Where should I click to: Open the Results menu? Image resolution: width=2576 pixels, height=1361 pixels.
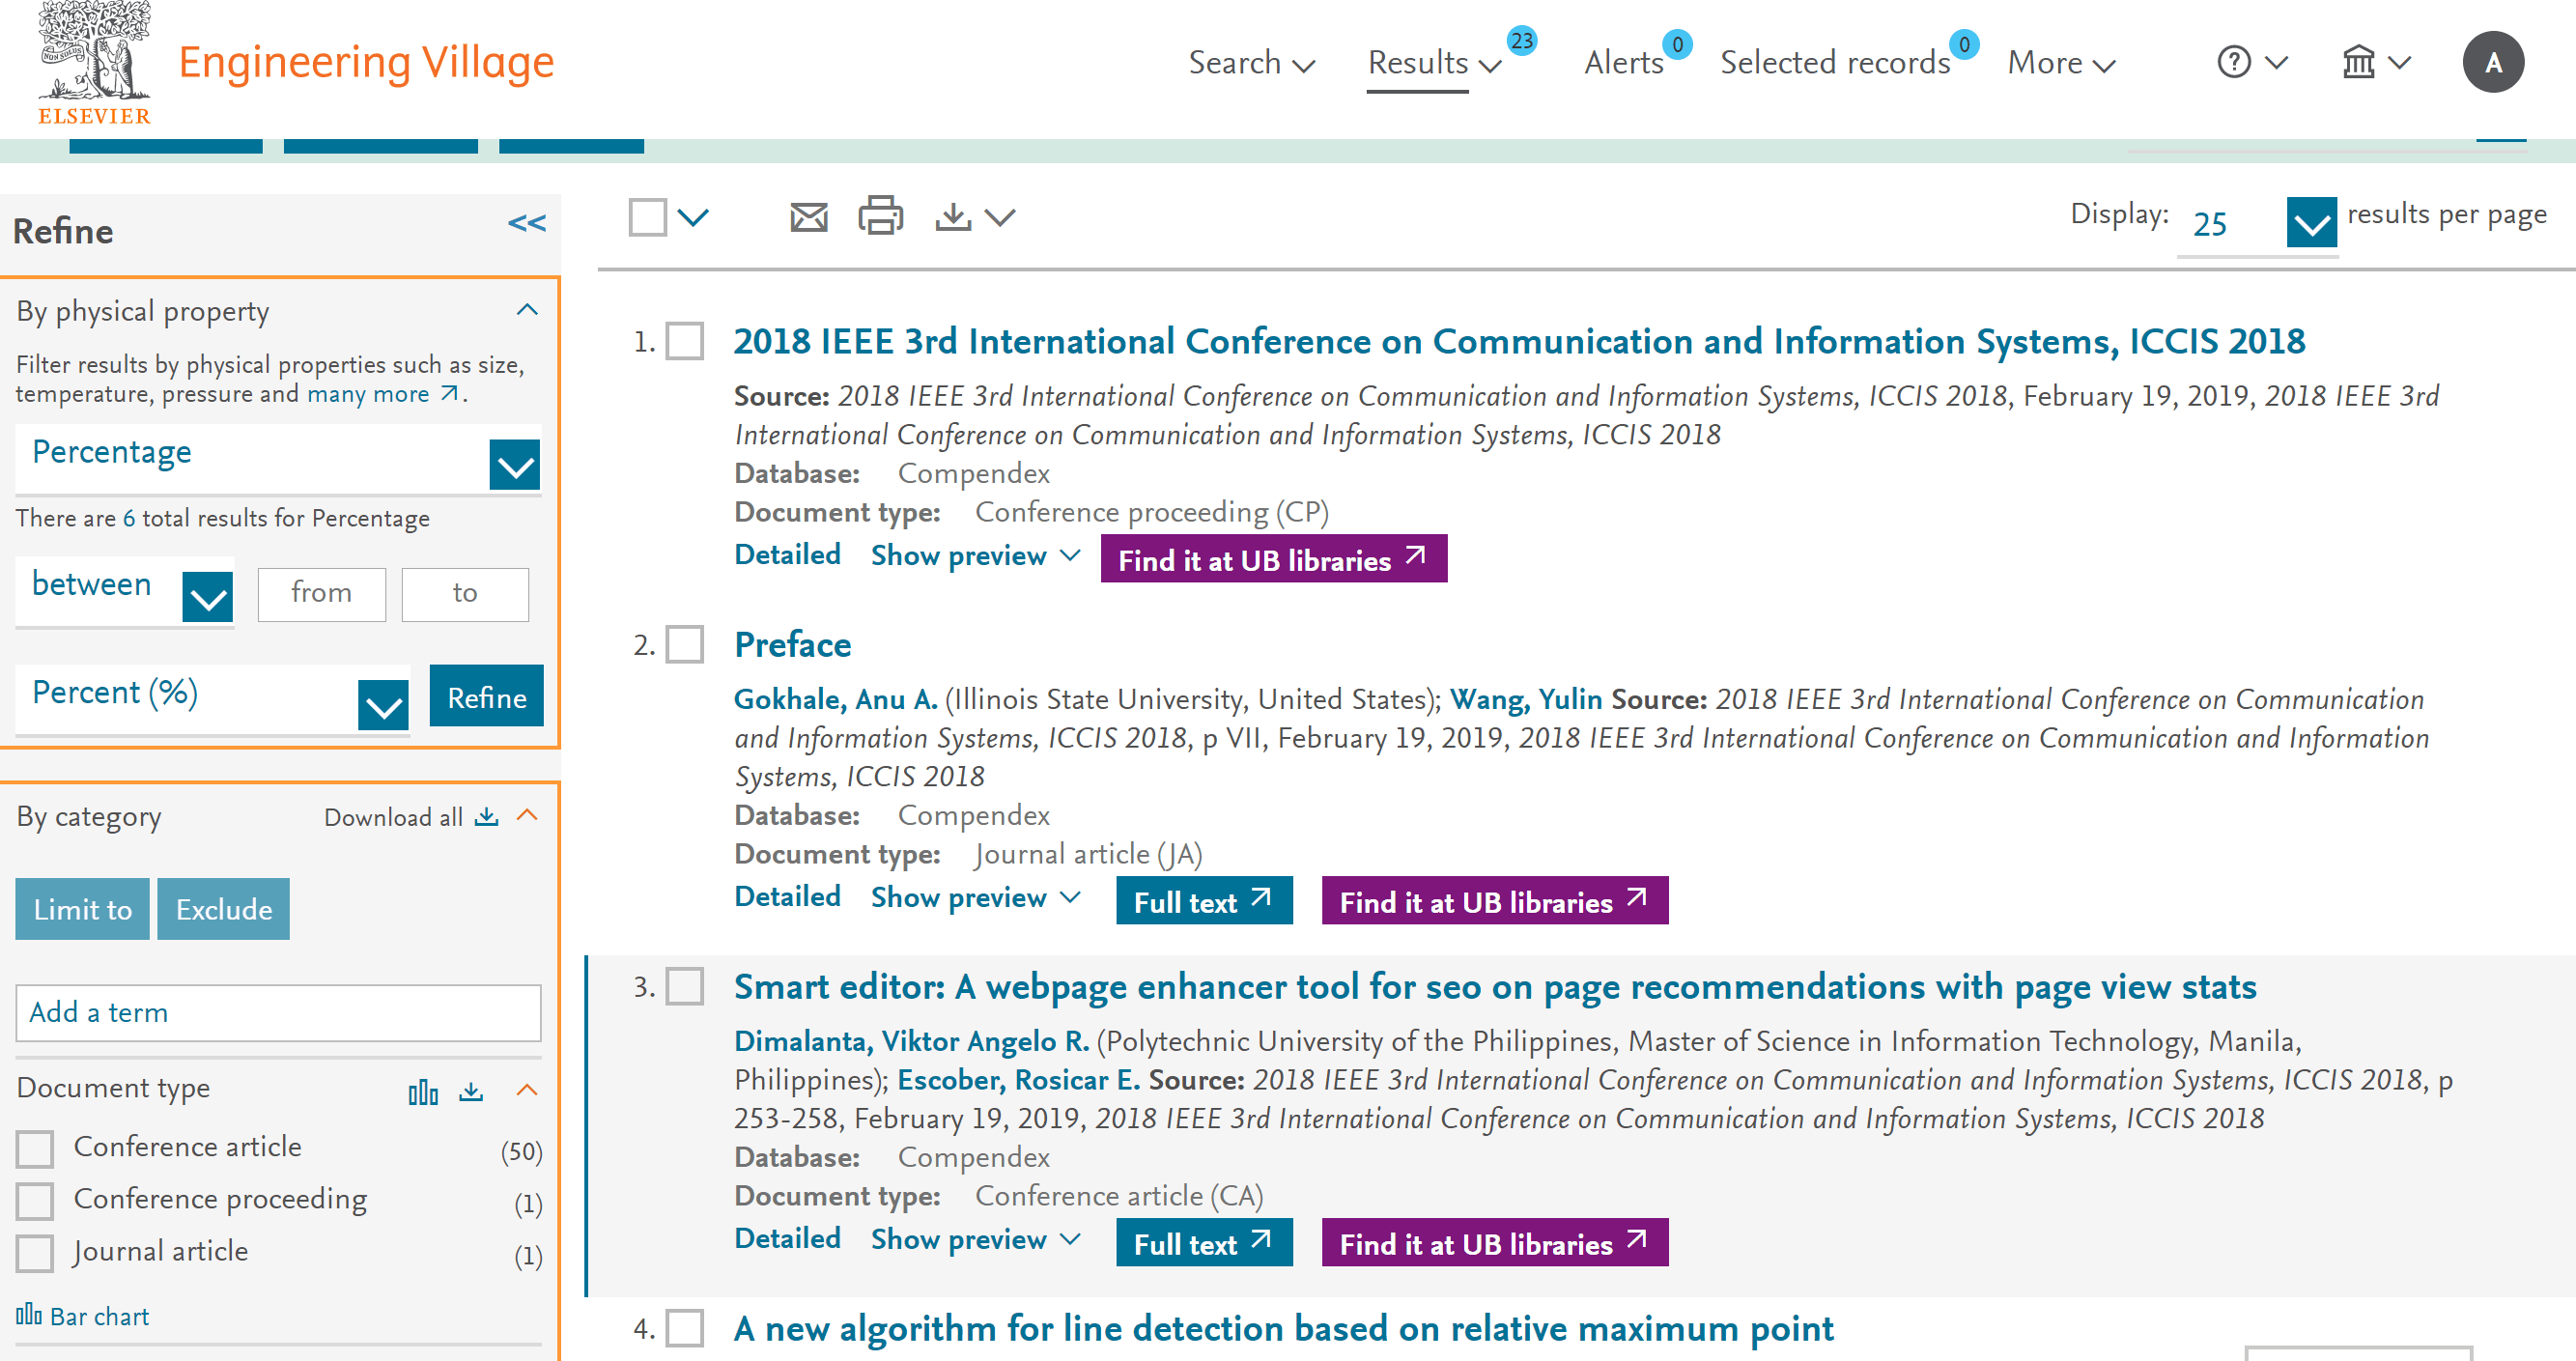coord(1434,62)
